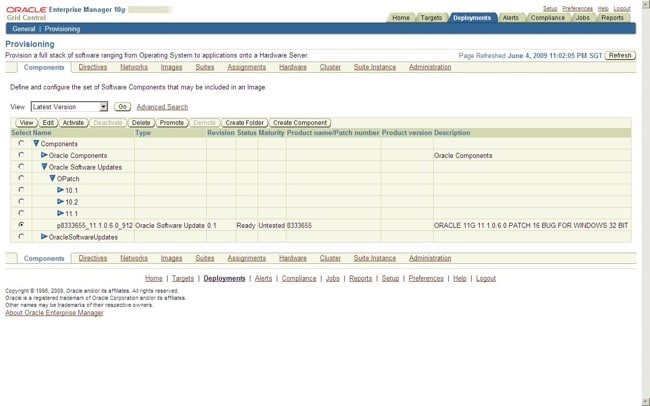Click the Activate button

pos(73,123)
